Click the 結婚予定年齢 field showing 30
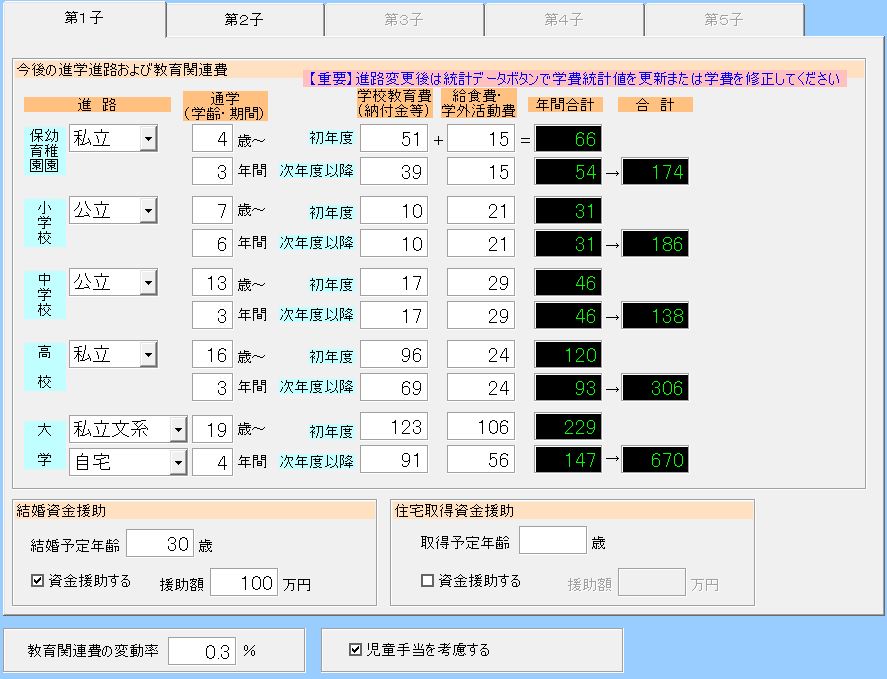Image resolution: width=887 pixels, height=679 pixels. tap(160, 544)
